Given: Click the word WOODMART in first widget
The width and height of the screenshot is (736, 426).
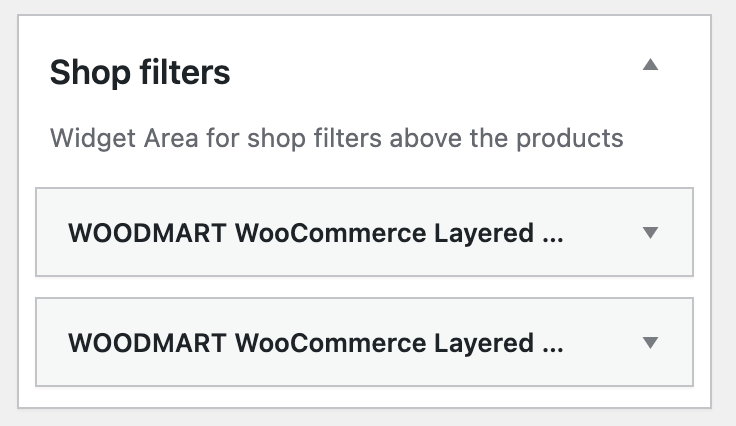Looking at the screenshot, I should pos(147,233).
